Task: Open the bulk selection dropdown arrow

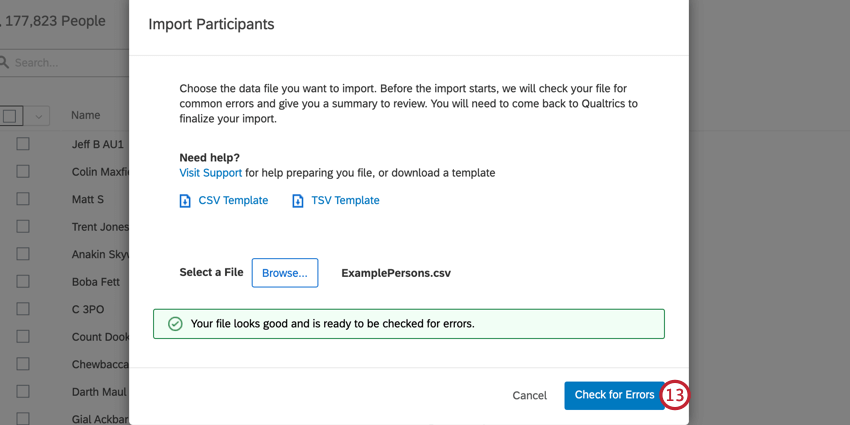Action: (39, 116)
